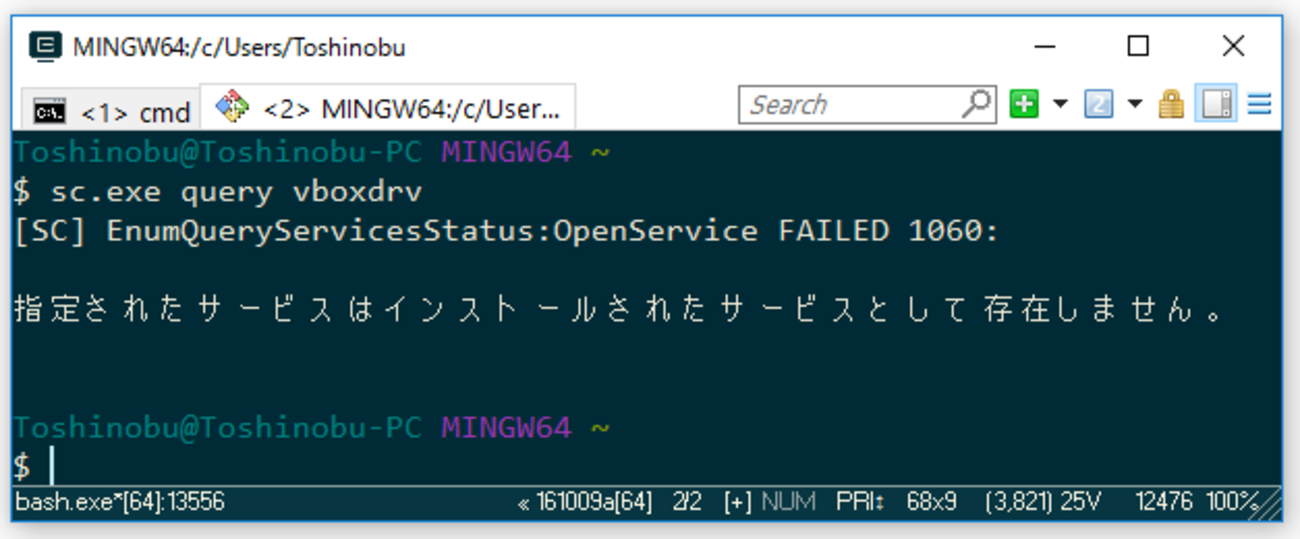Open the hamburger system menu icon
This screenshot has width=1300, height=539.
click(x=1259, y=104)
